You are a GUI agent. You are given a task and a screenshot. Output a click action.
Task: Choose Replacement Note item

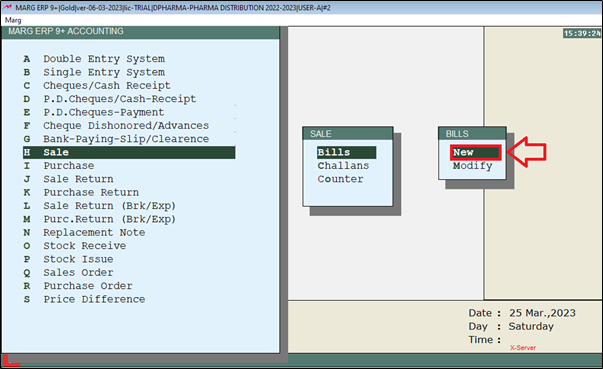coord(94,233)
